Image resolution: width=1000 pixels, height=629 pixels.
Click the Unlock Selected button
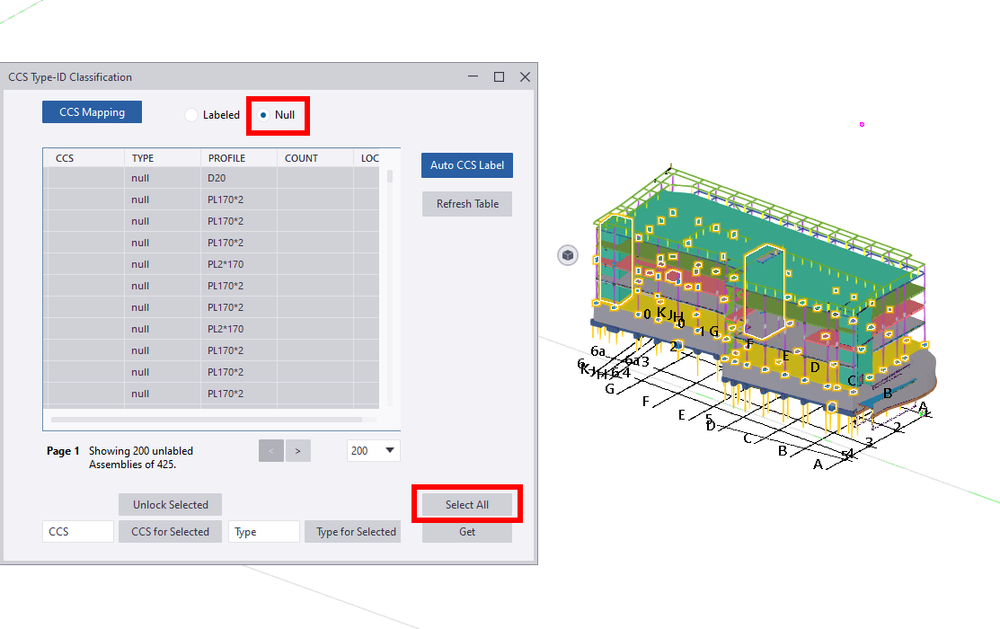[170, 504]
